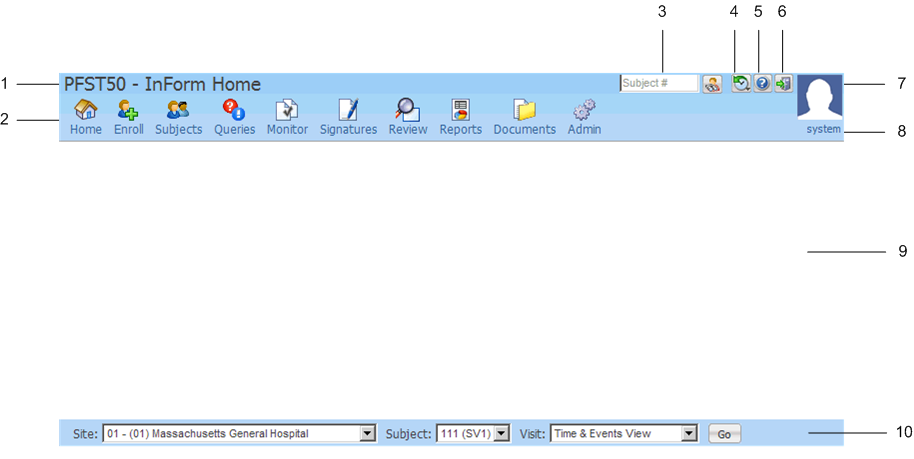Click the user avatar picture
The image size is (914, 459).
820,97
